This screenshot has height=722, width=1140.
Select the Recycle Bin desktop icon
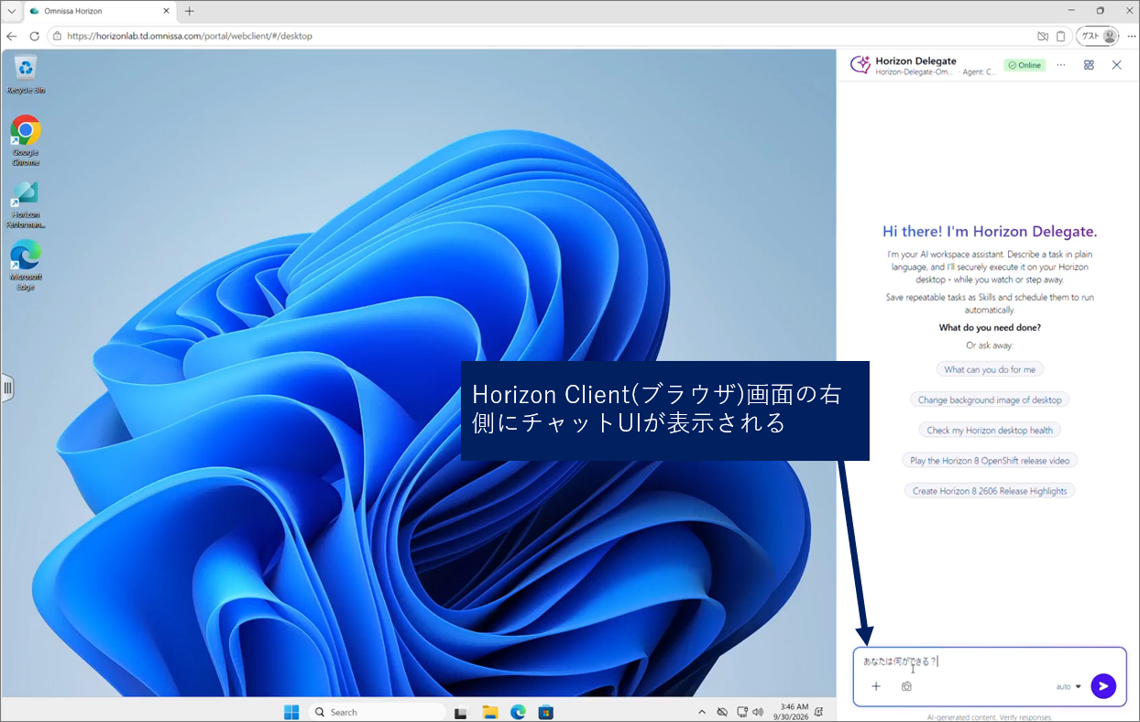point(25,75)
